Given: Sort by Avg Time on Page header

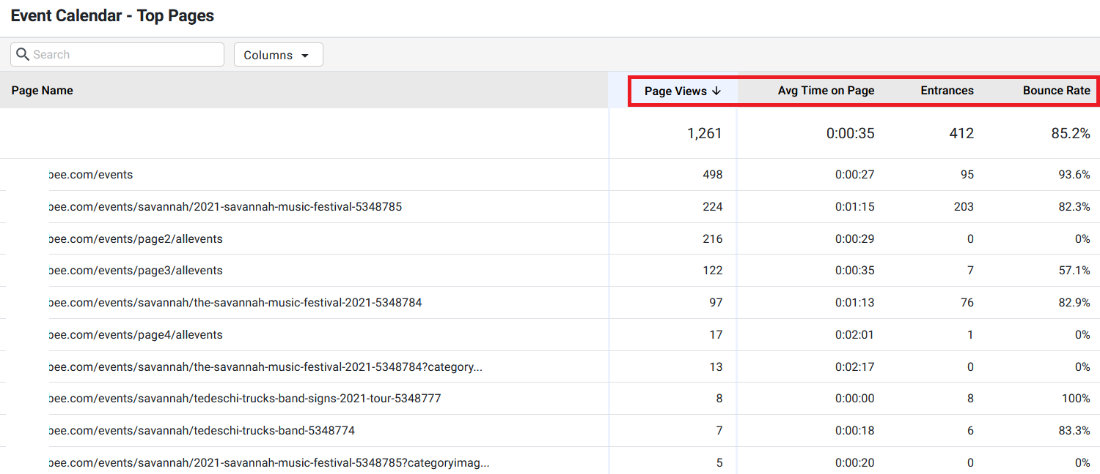Looking at the screenshot, I should click(x=826, y=90).
